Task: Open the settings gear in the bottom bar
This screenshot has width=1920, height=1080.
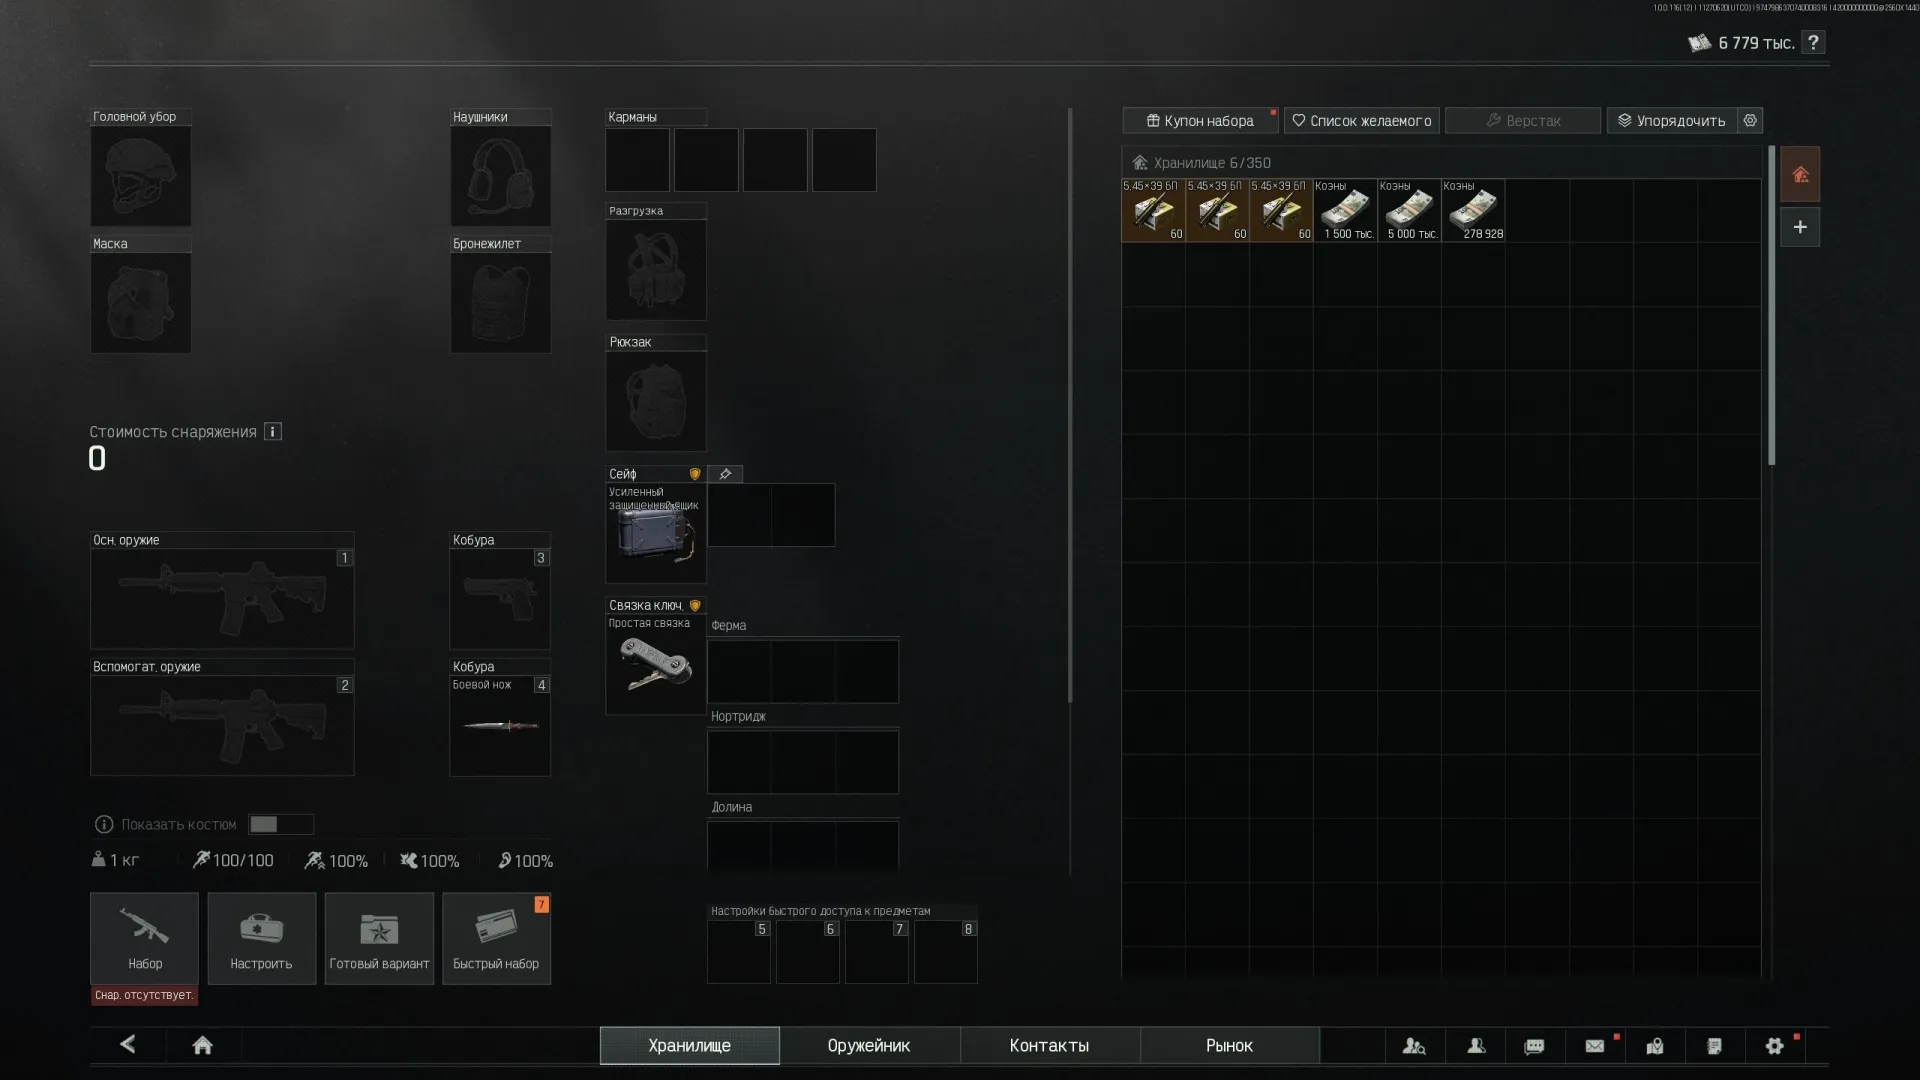Action: (x=1775, y=1046)
